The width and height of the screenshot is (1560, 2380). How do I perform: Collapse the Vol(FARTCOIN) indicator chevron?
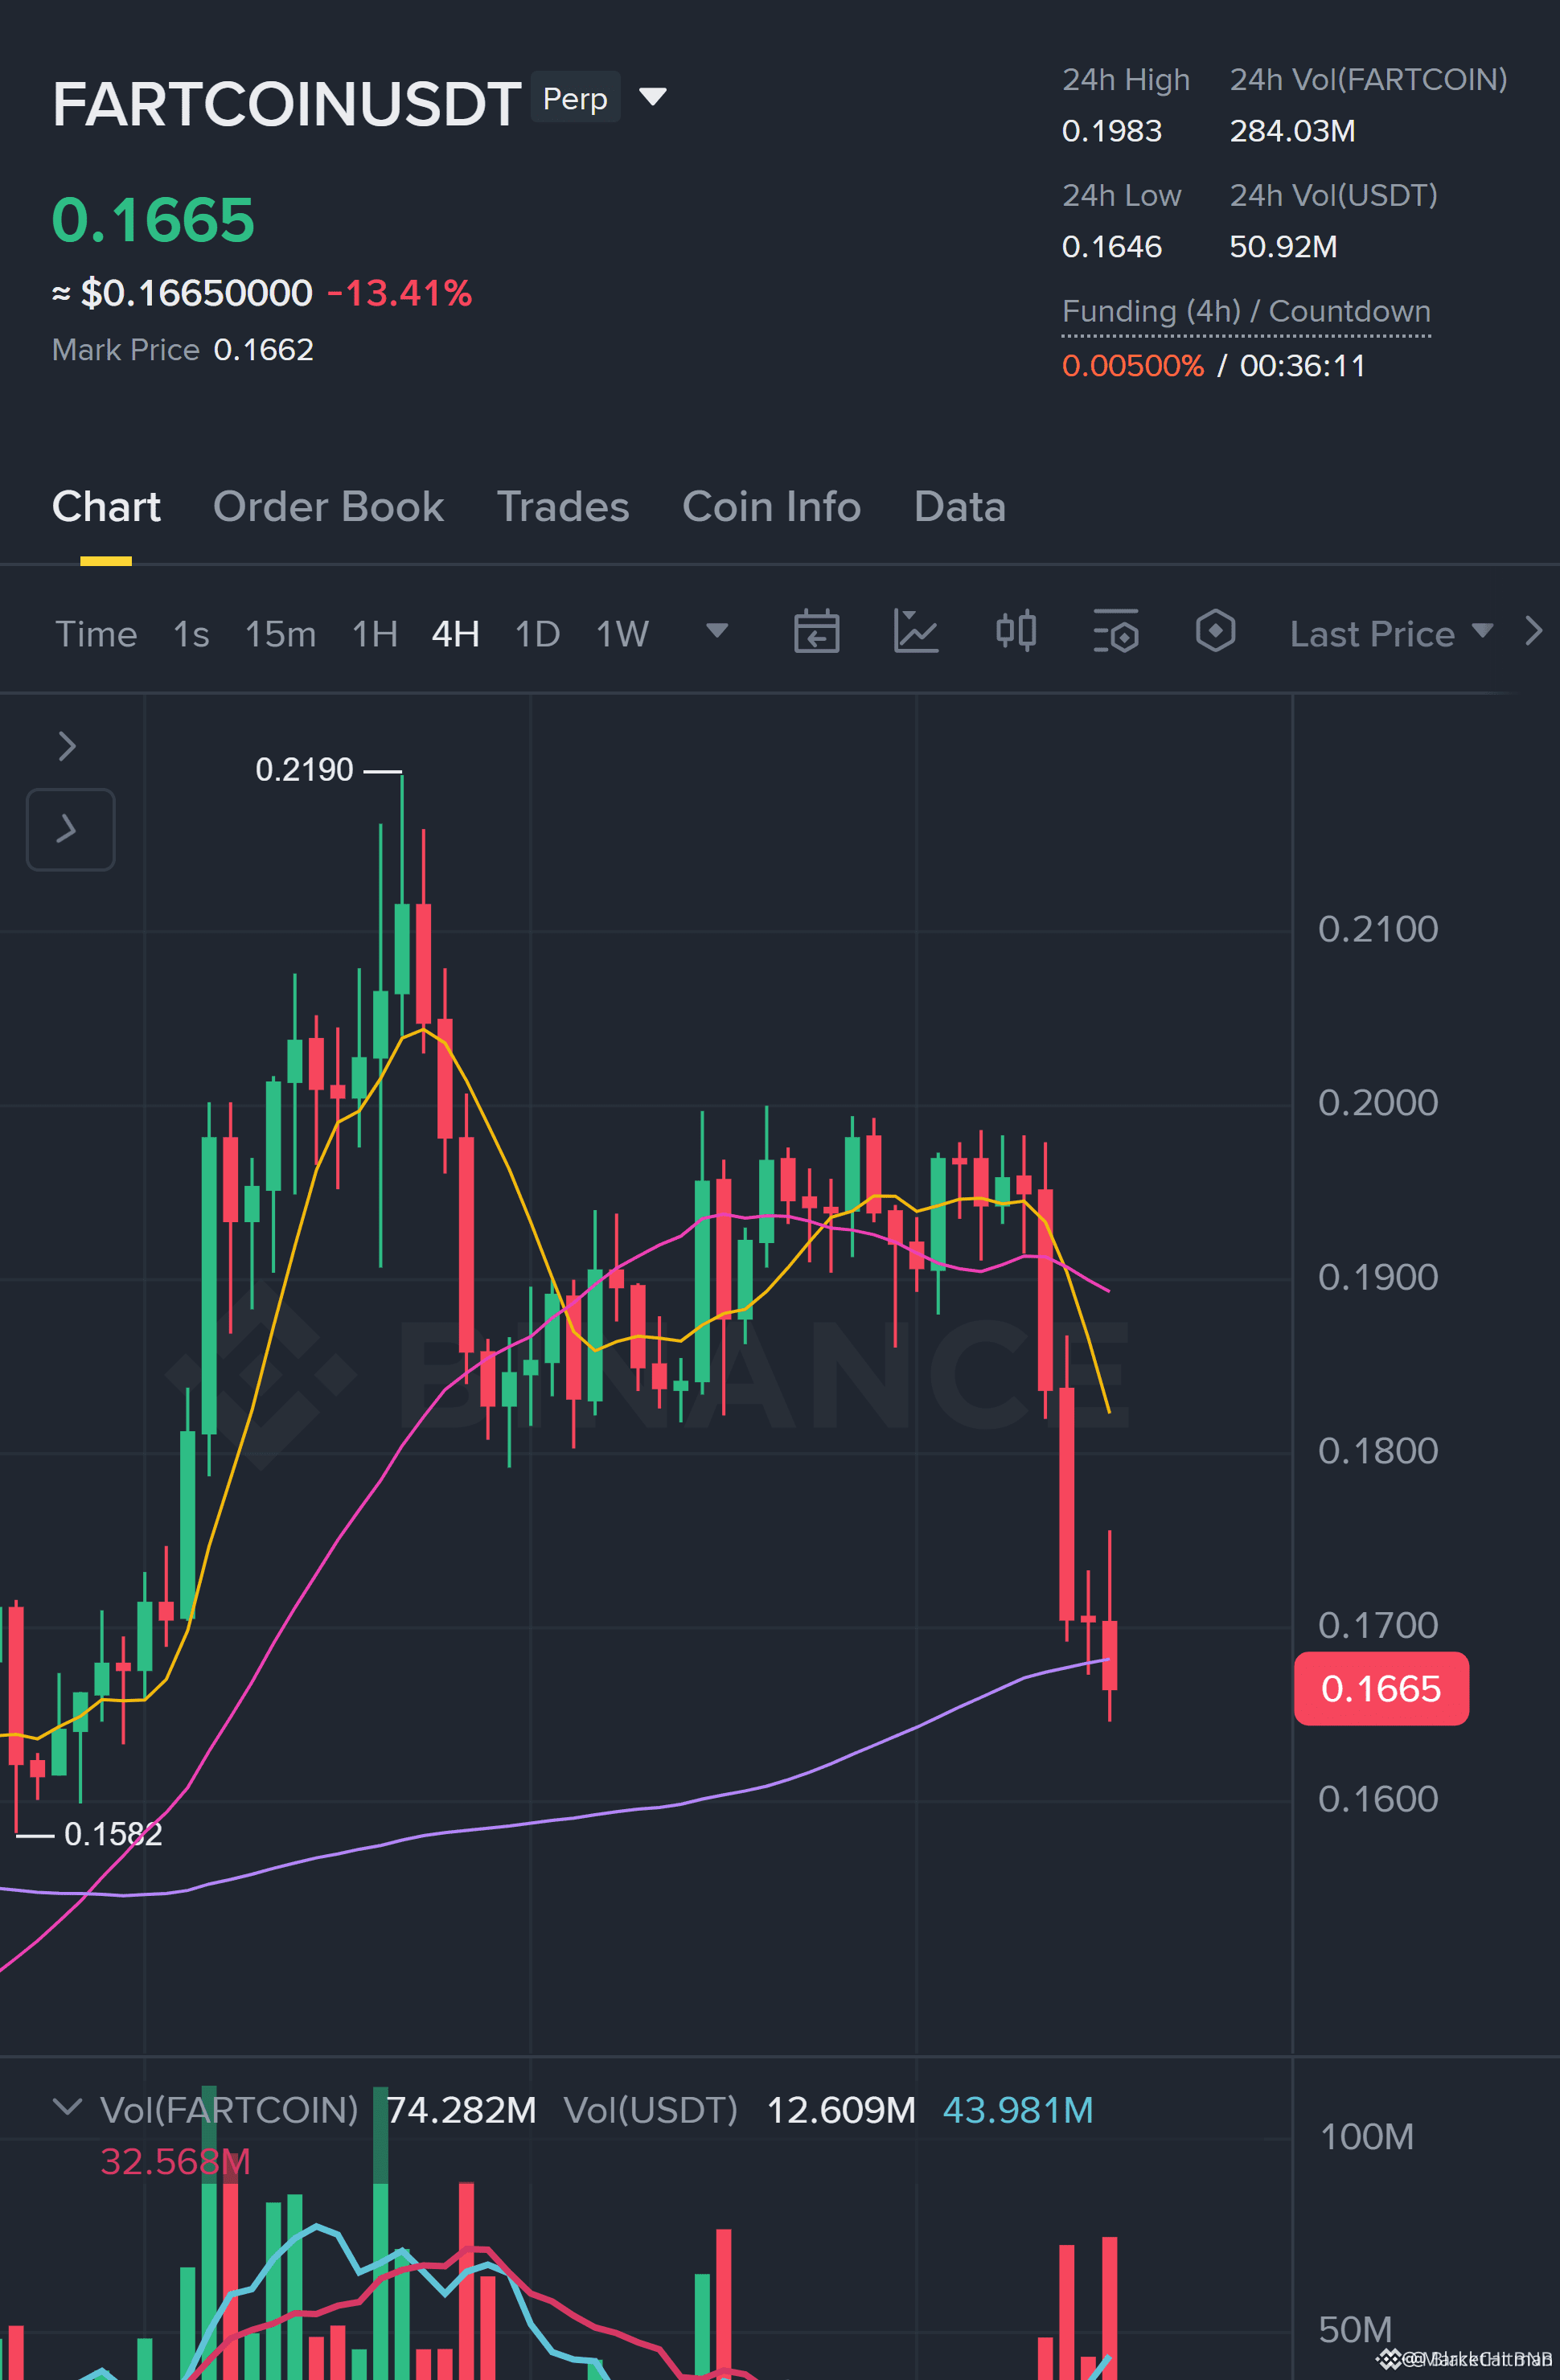coord(67,2107)
